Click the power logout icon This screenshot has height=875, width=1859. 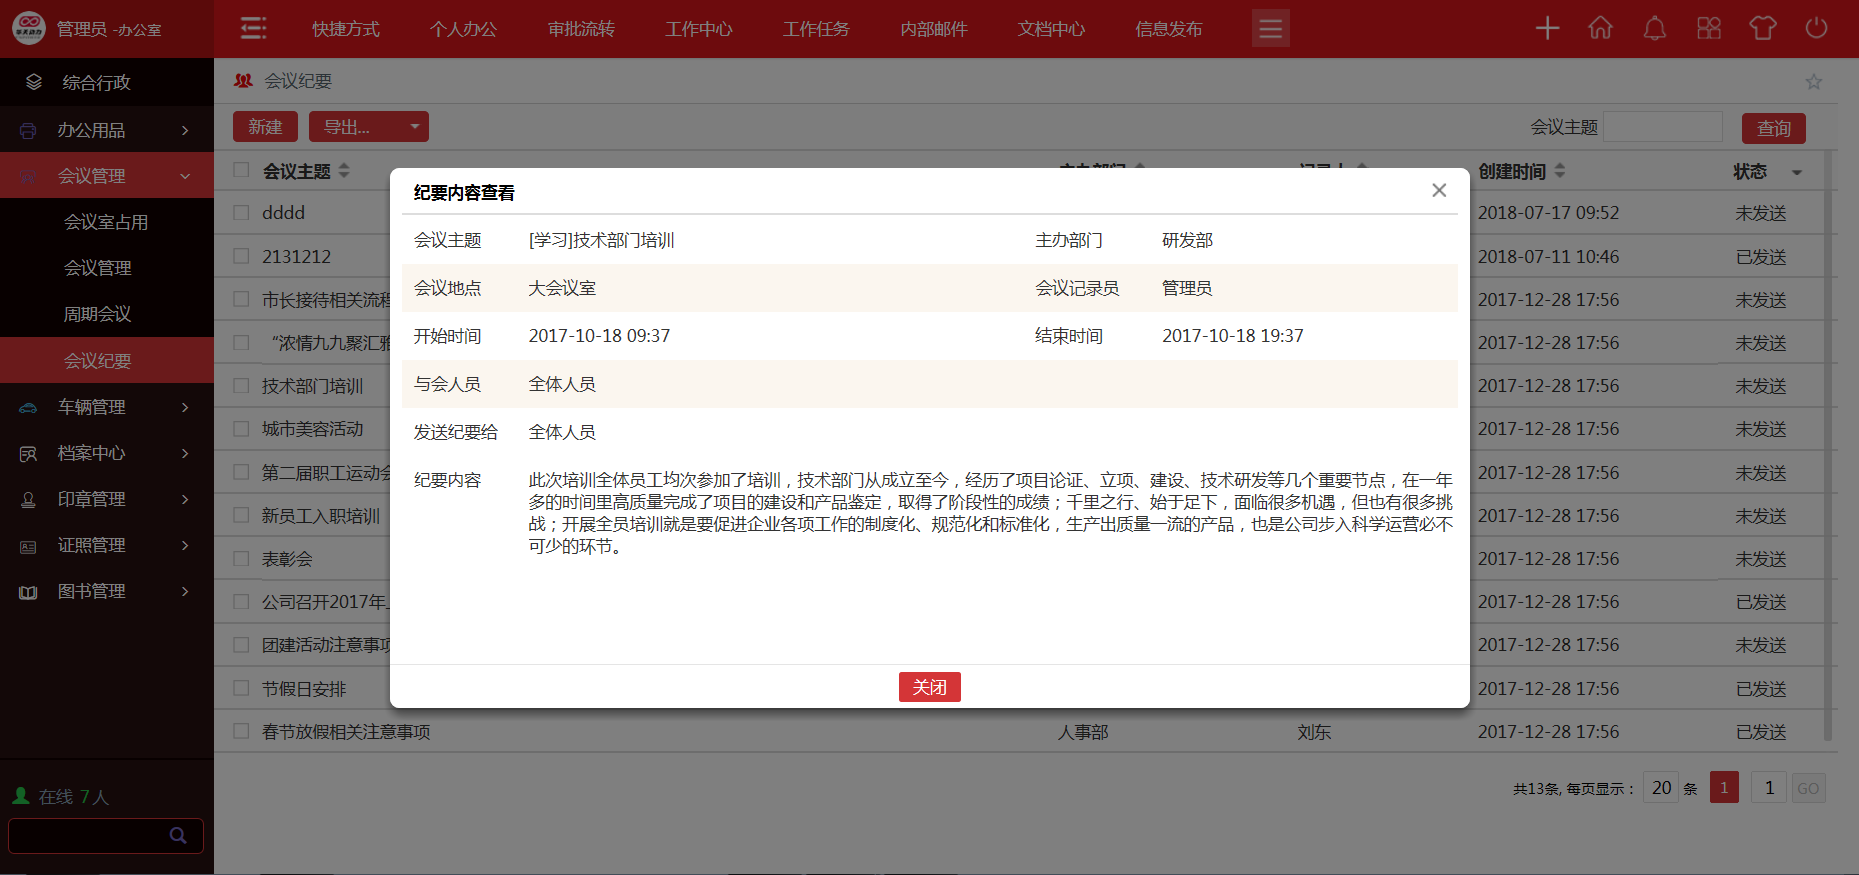pyautogui.click(x=1817, y=28)
